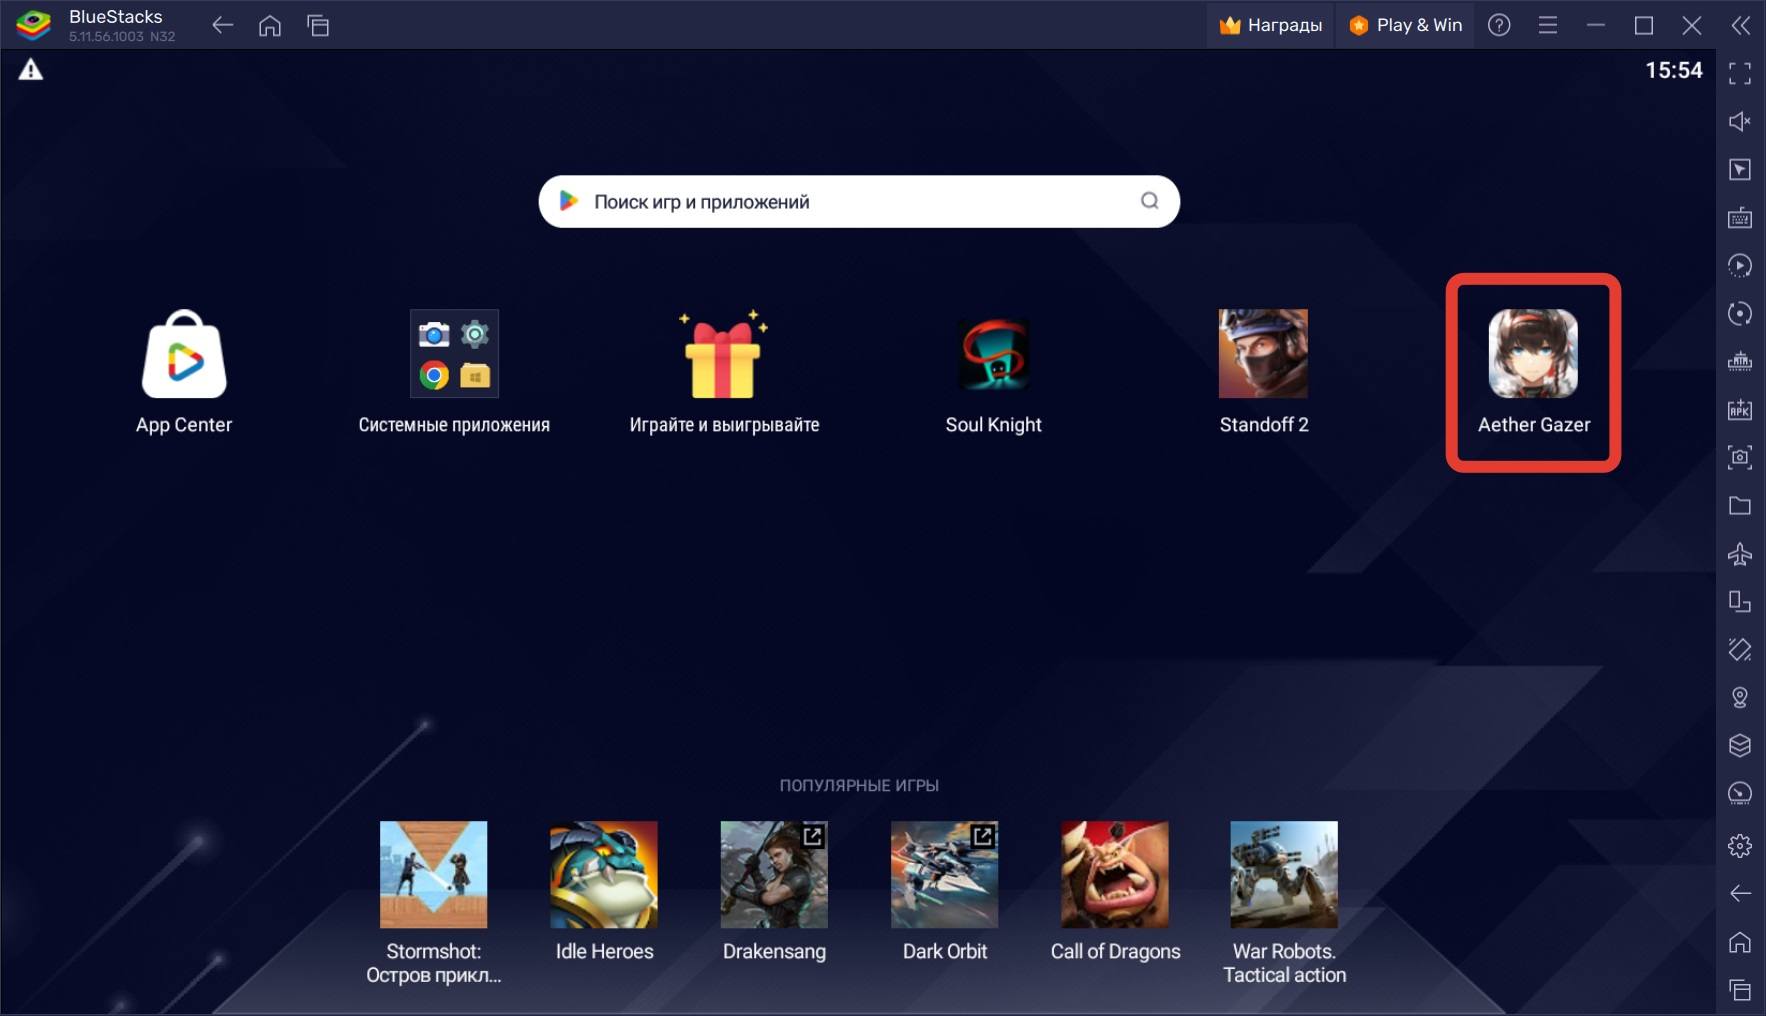The image size is (1766, 1016).
Task: Open the Play & Win button
Action: coord(1405,25)
